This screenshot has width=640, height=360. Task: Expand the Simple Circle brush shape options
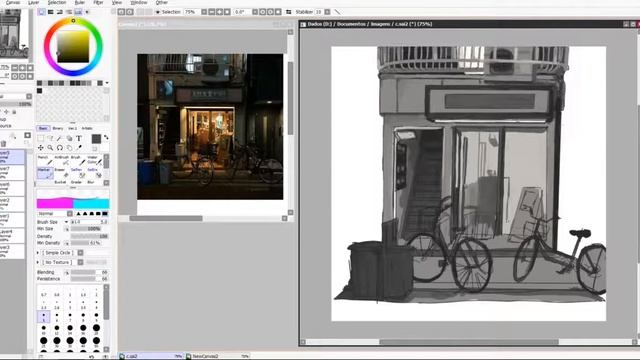point(38,253)
